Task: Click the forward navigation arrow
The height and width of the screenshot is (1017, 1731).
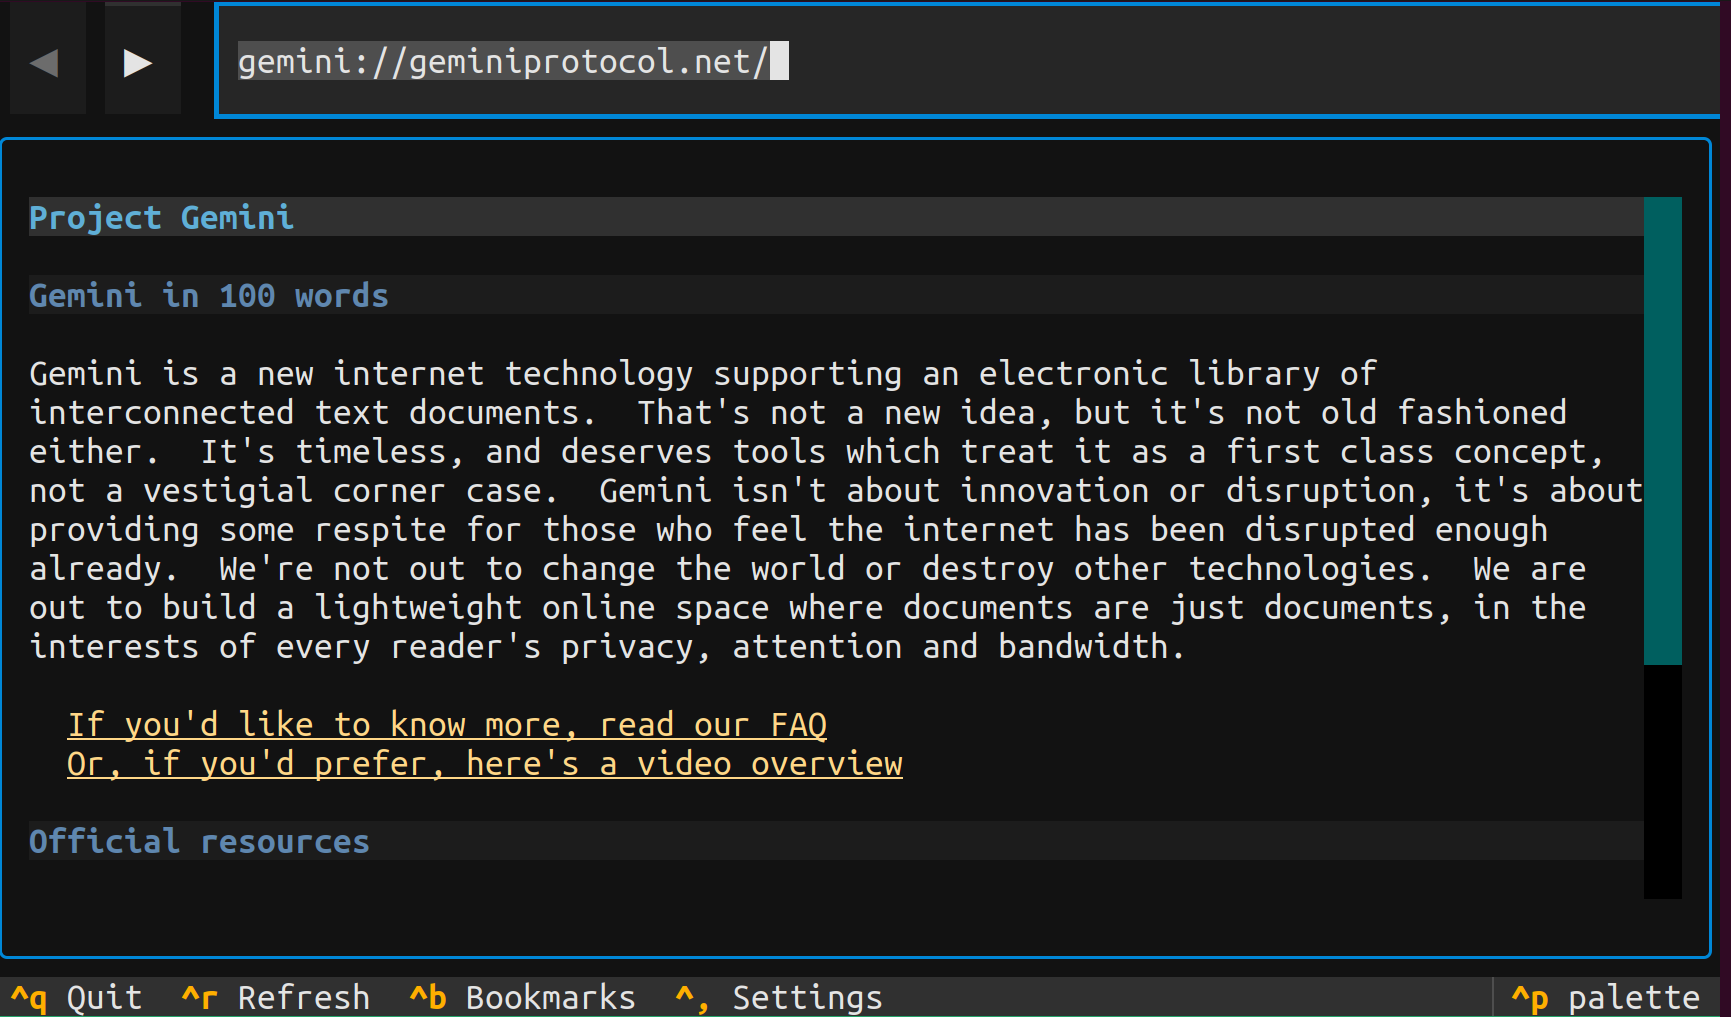Action: (x=138, y=62)
